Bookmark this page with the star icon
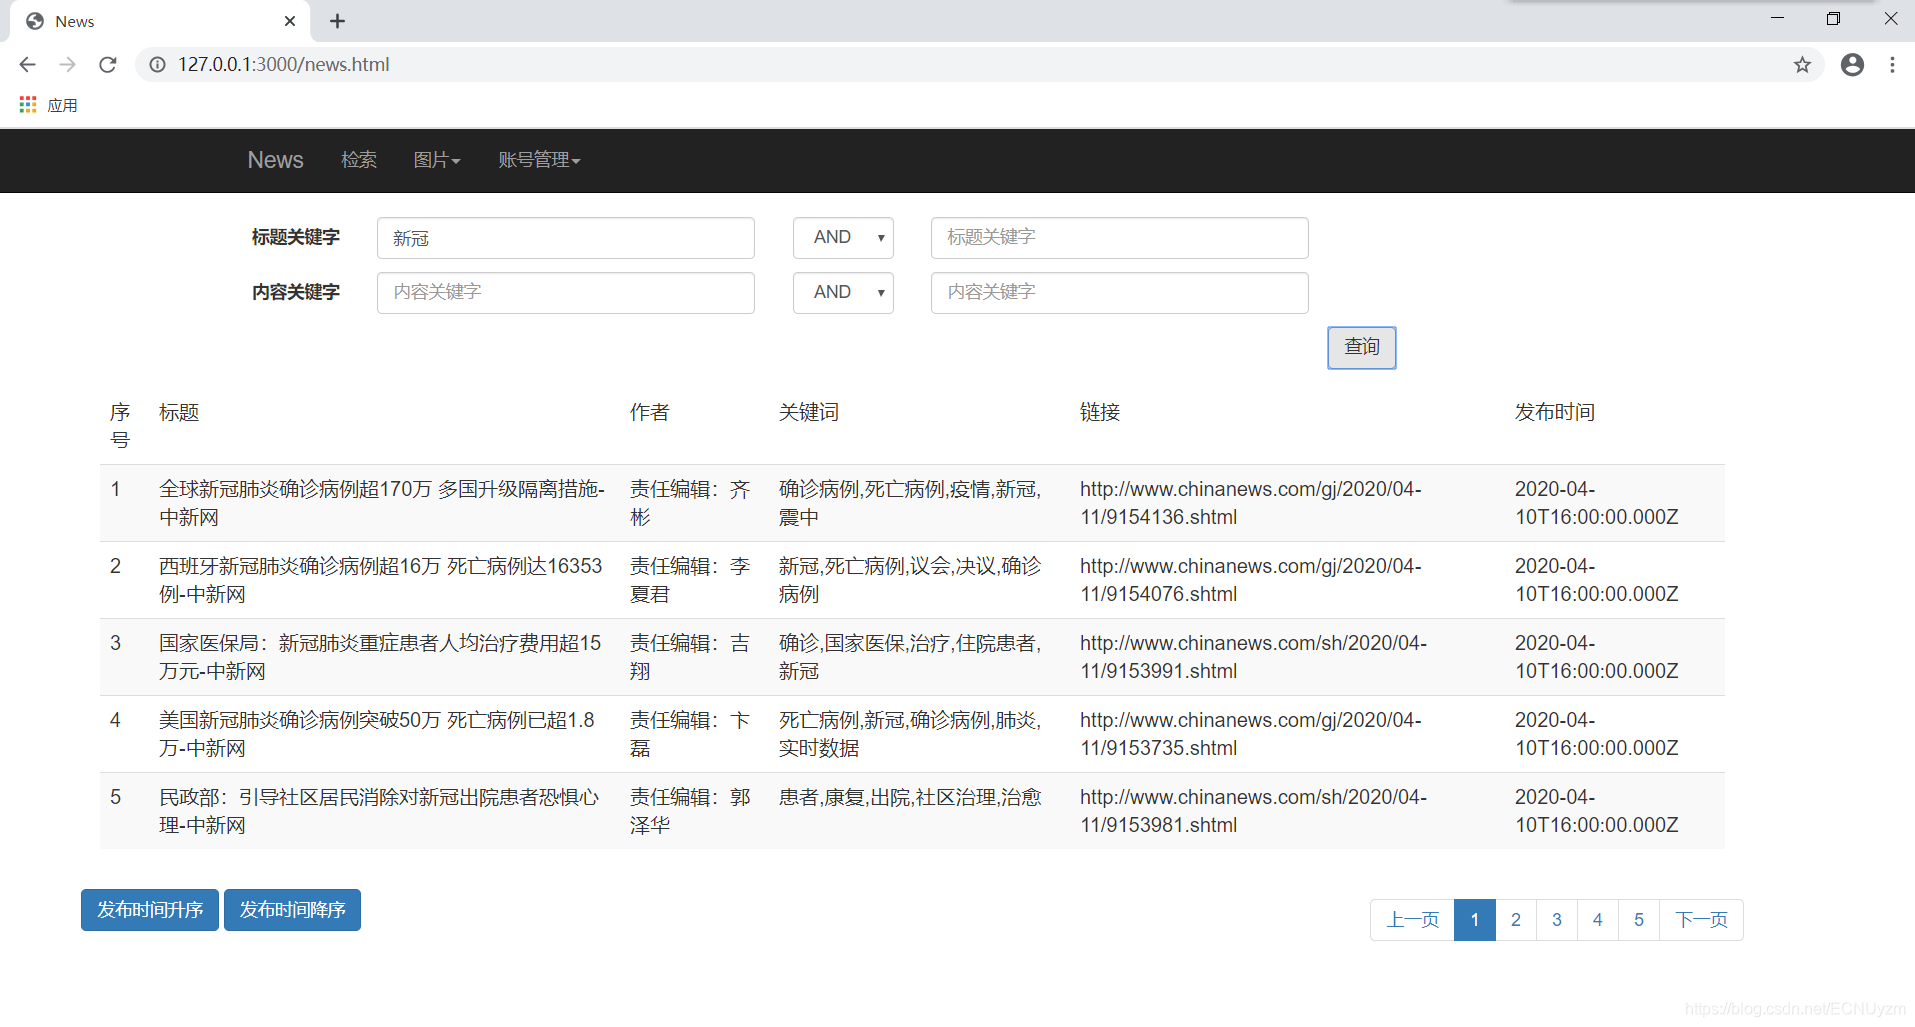The width and height of the screenshot is (1915, 1027). pyautogui.click(x=1802, y=65)
